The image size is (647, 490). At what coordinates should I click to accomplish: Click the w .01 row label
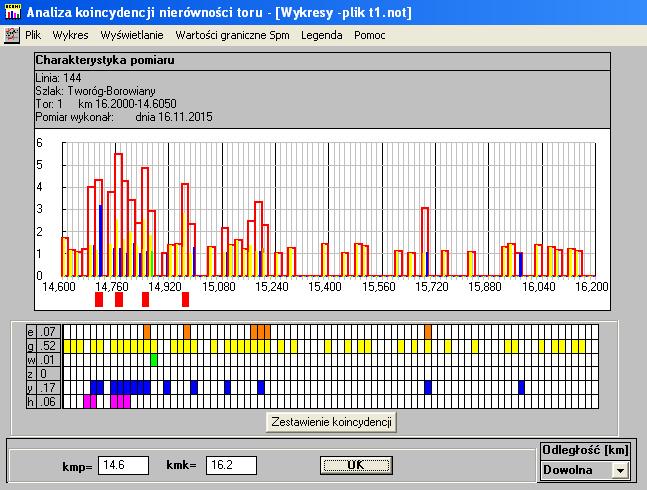(x=43, y=360)
